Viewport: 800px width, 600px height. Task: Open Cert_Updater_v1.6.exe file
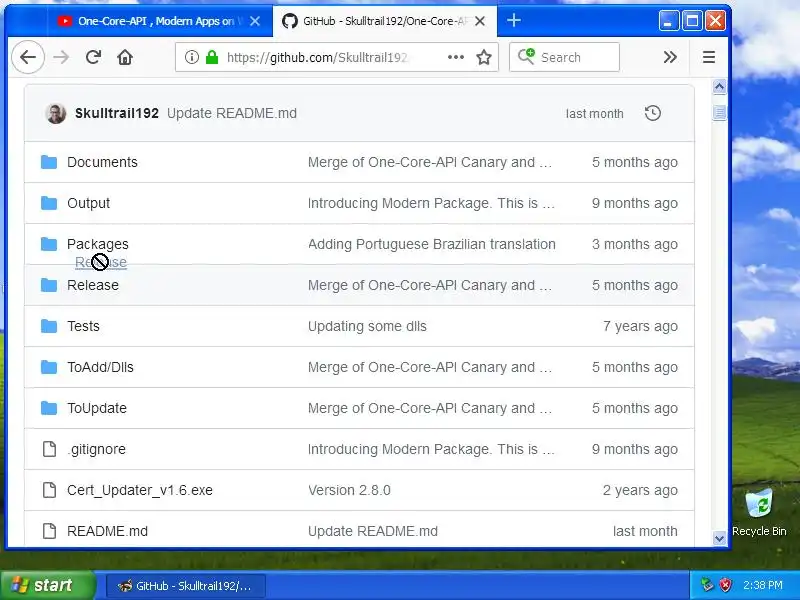[140, 490]
